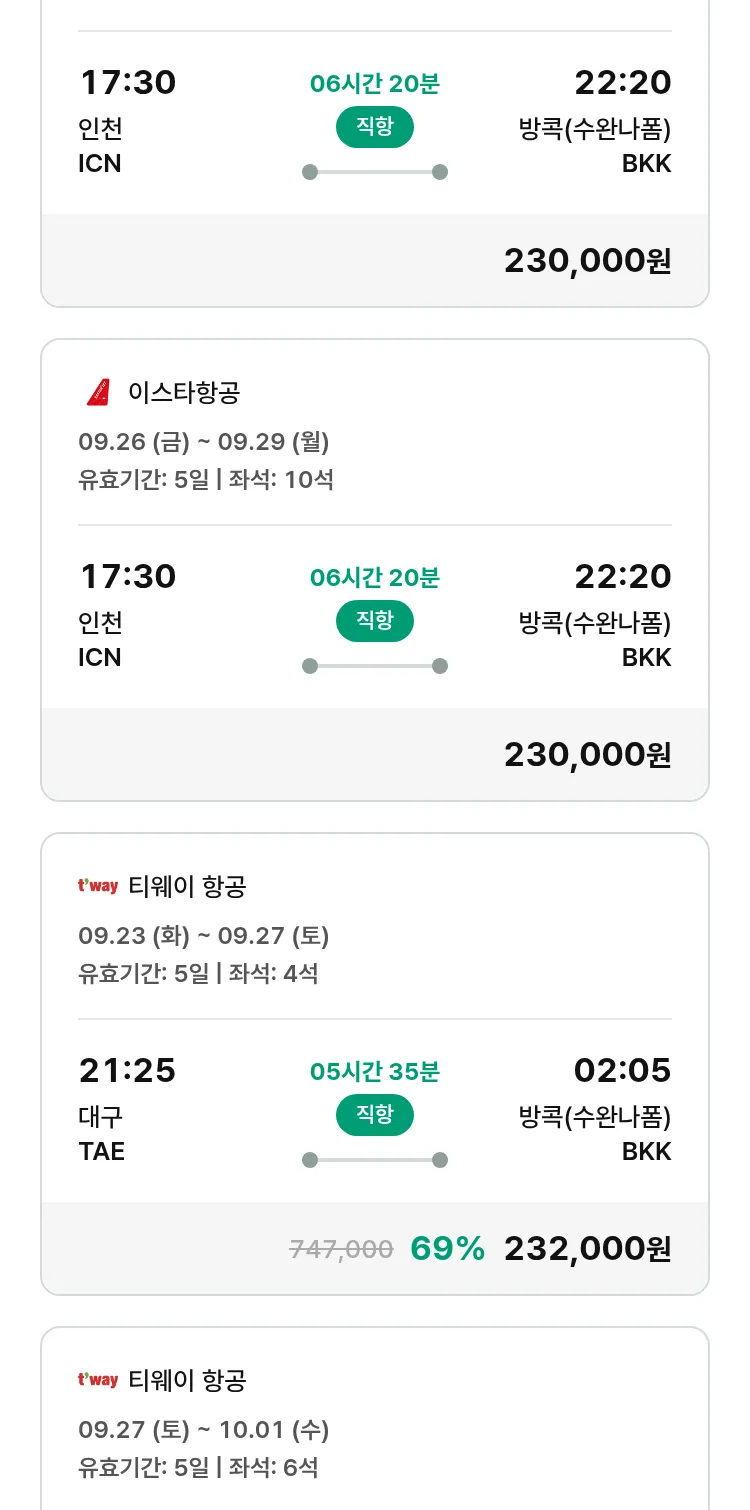Select the 이스타항공 airline name
Viewport: 750px width, 1510px height.
[184, 393]
